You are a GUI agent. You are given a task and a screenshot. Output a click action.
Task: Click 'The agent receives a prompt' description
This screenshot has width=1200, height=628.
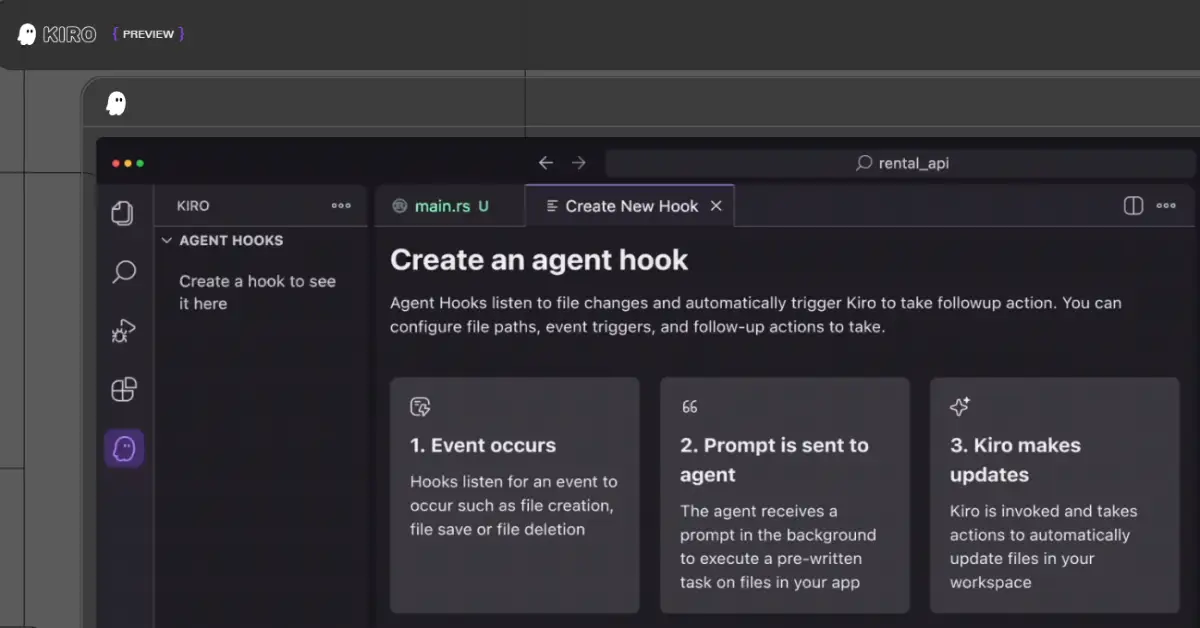coord(778,547)
